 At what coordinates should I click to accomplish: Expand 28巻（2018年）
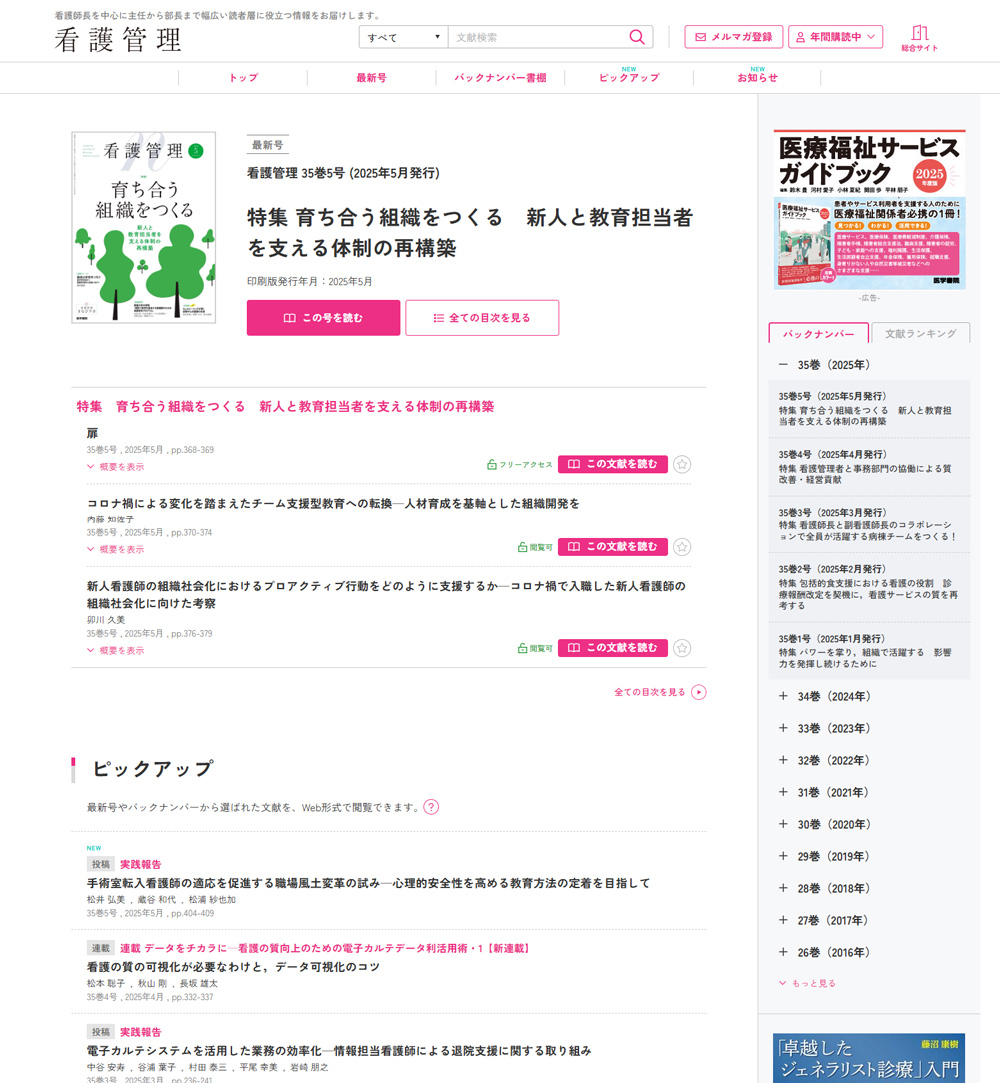[782, 888]
